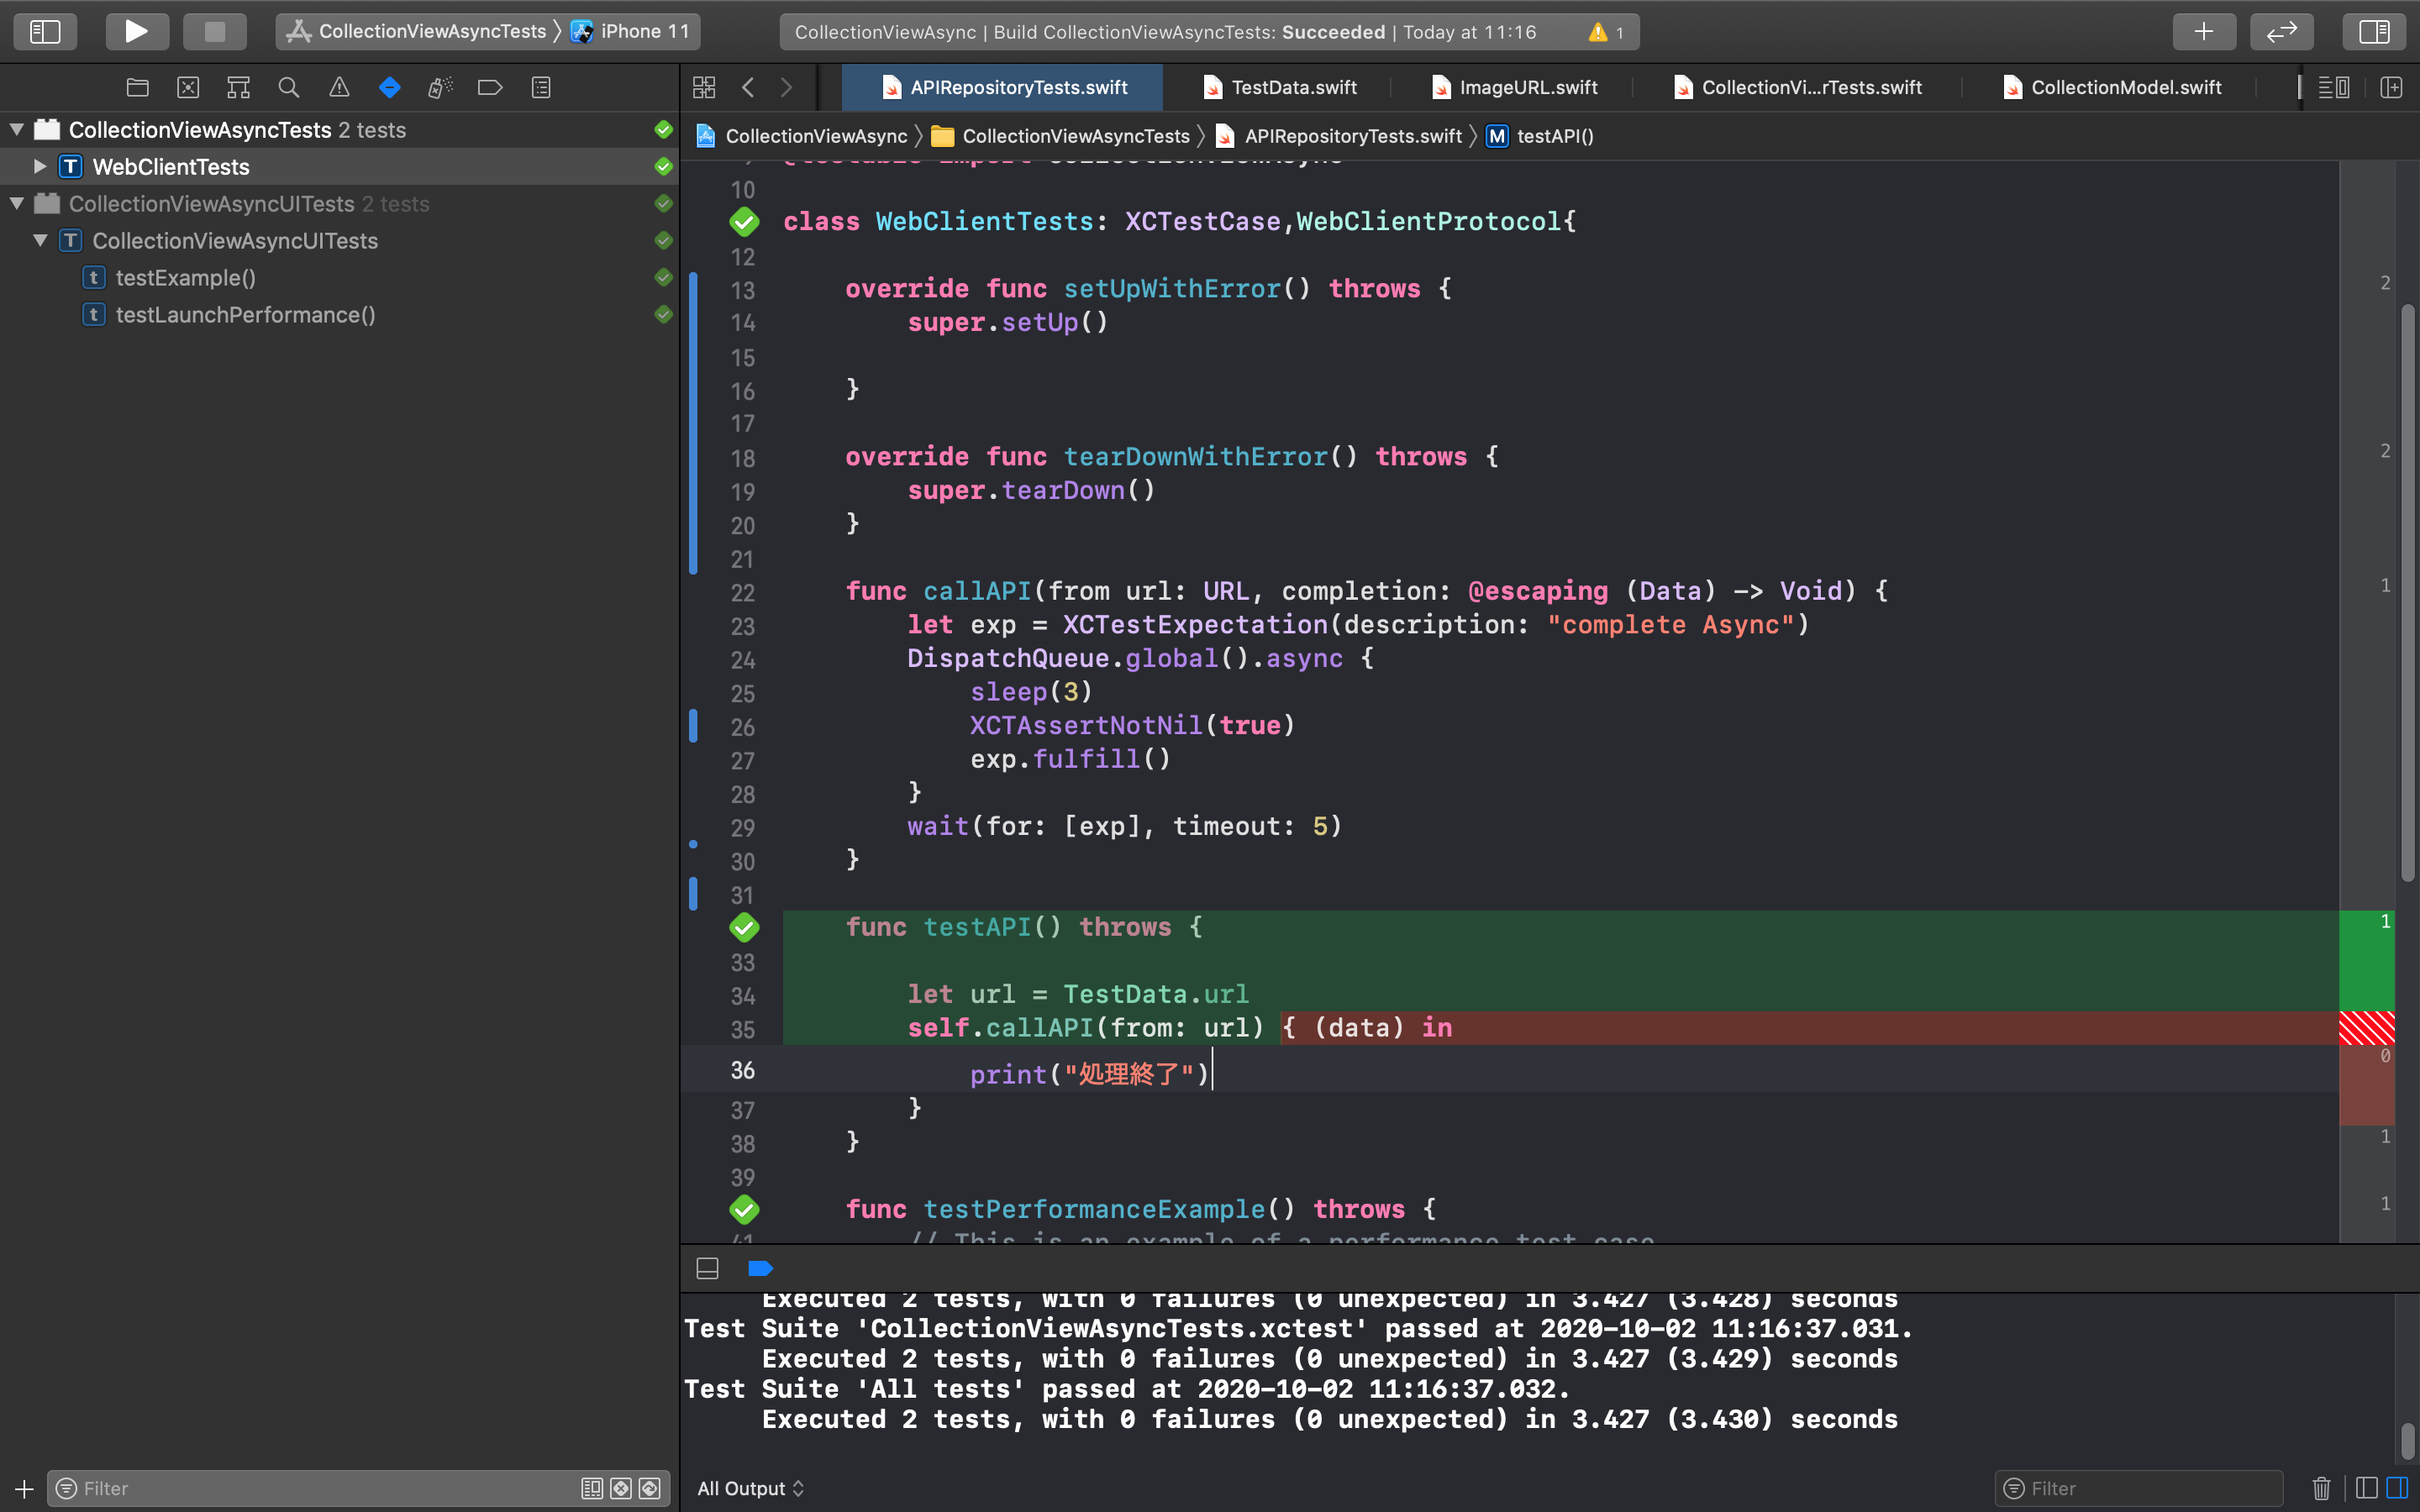Open the Find navigator magnifier icon
Screen dimensions: 2420x1512
289,88
